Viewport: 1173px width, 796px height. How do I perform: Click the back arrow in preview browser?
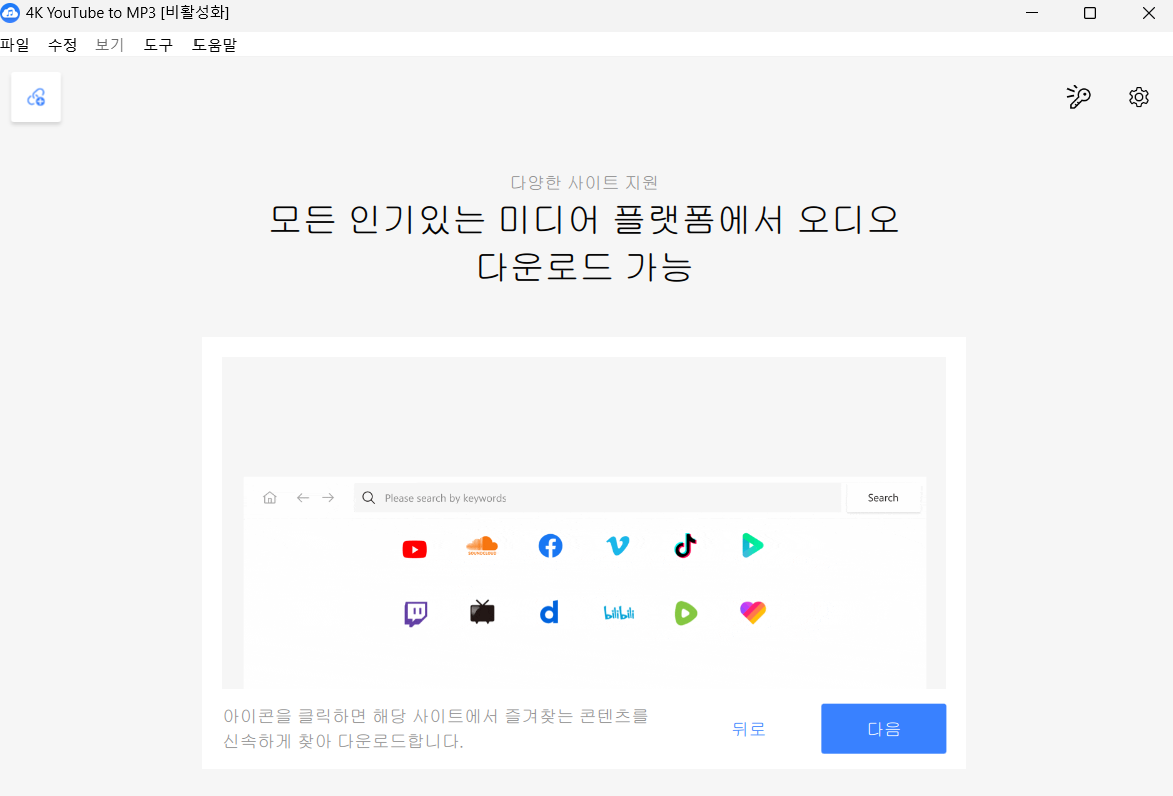[303, 498]
